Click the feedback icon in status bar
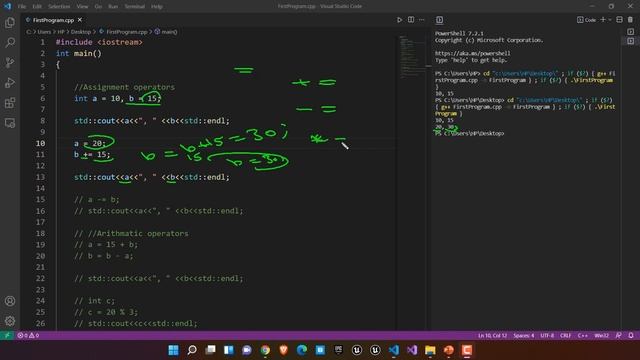This screenshot has height=360, width=640. pyautogui.click(x=619, y=336)
